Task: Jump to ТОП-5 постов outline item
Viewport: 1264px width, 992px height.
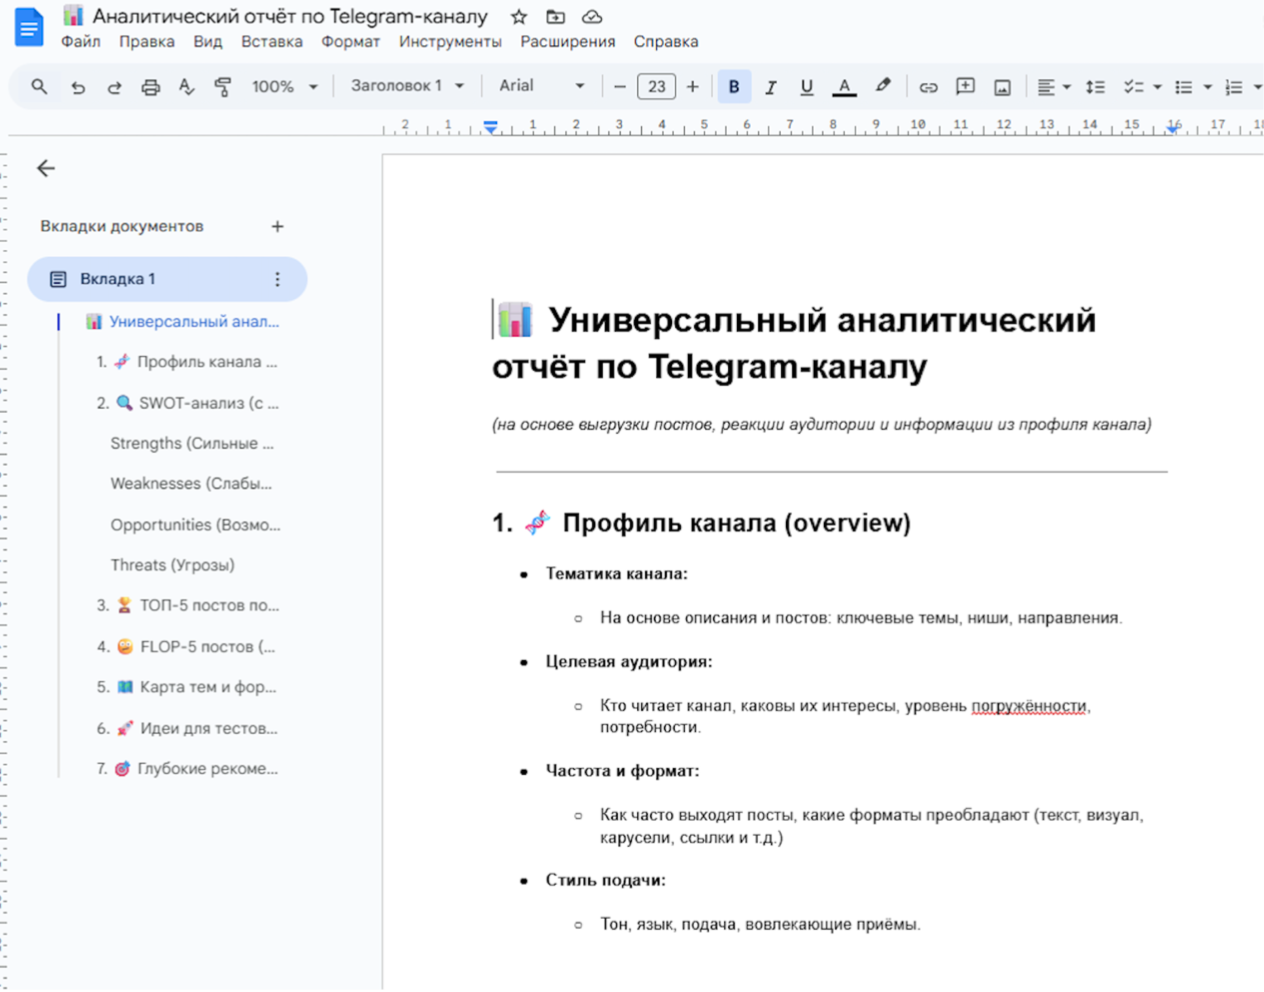Action: (x=188, y=606)
